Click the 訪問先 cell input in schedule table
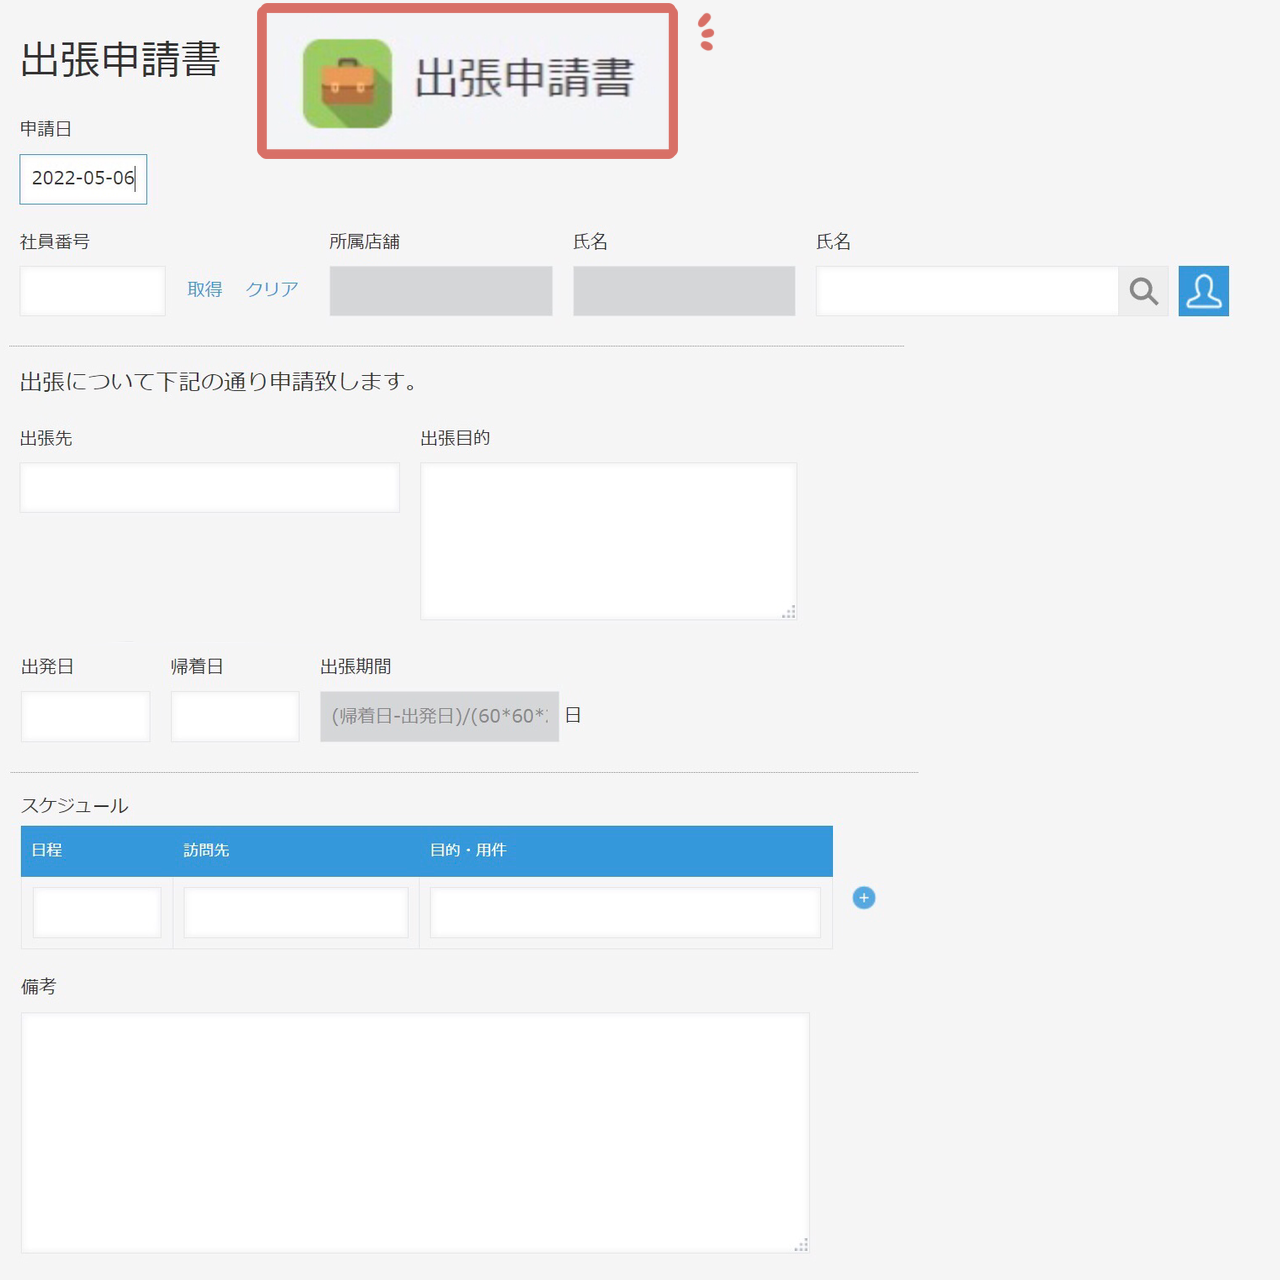Viewport: 1280px width, 1280px height. coord(296,912)
